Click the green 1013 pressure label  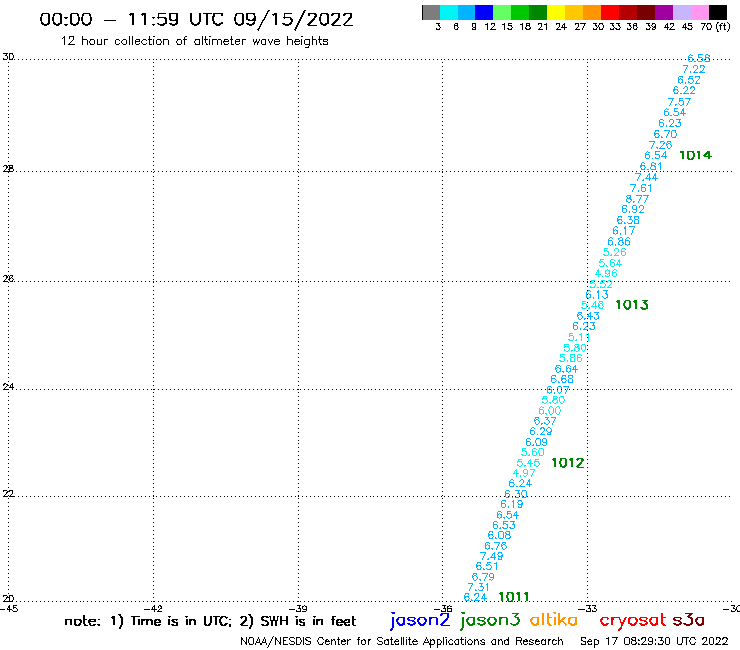(632, 305)
